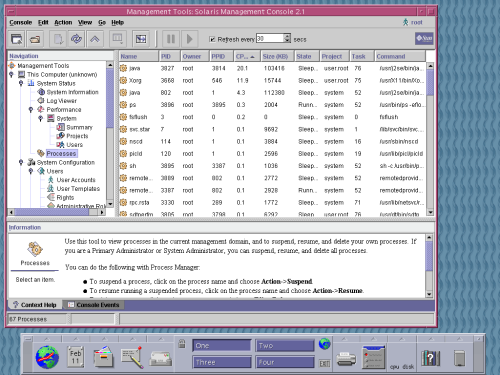Select the rpc.rsta process row
Image resolution: width=500 pixels, height=375 pixels.
272,202
